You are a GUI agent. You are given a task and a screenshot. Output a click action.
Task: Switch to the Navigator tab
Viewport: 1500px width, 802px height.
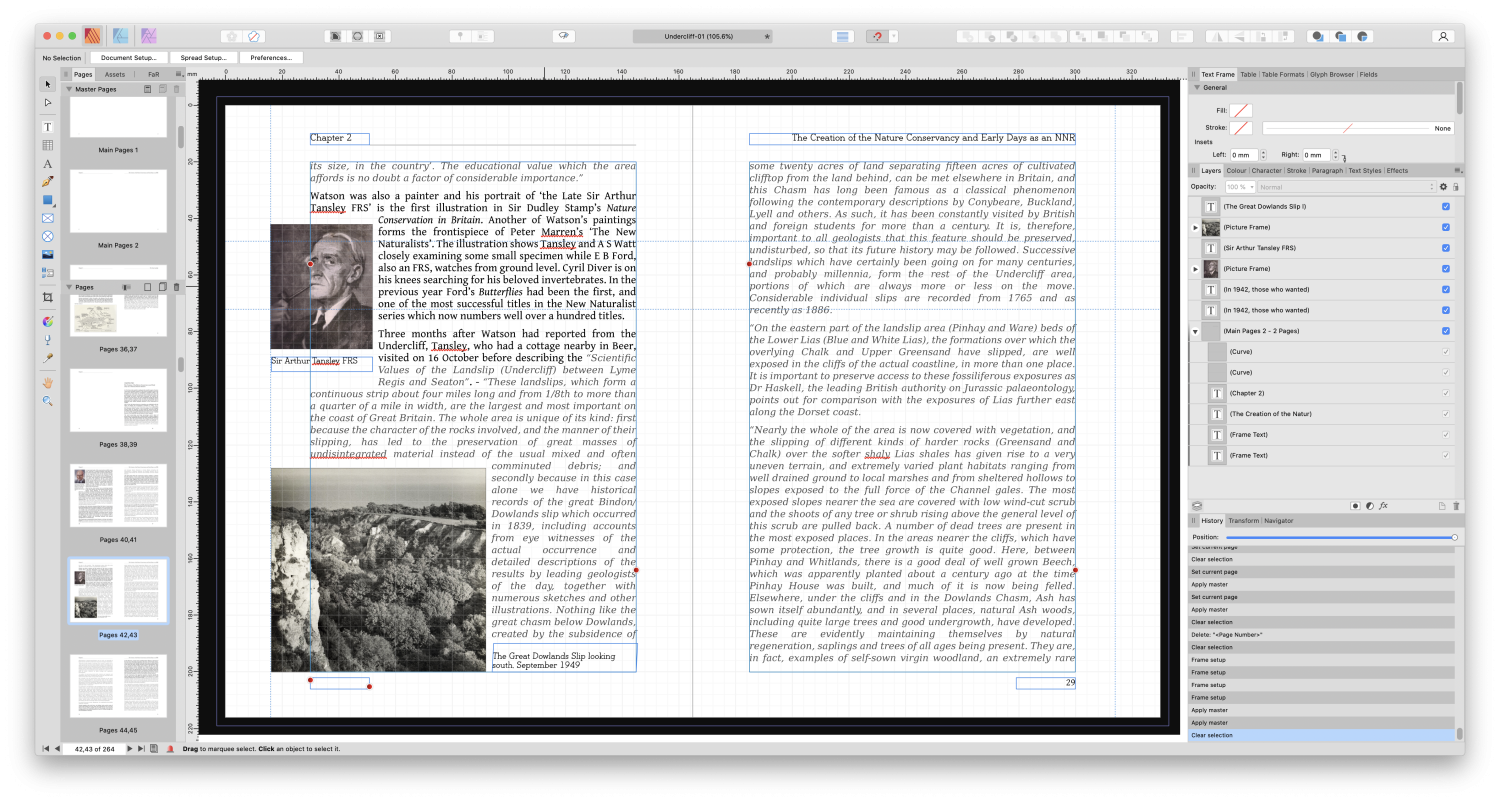point(1278,521)
